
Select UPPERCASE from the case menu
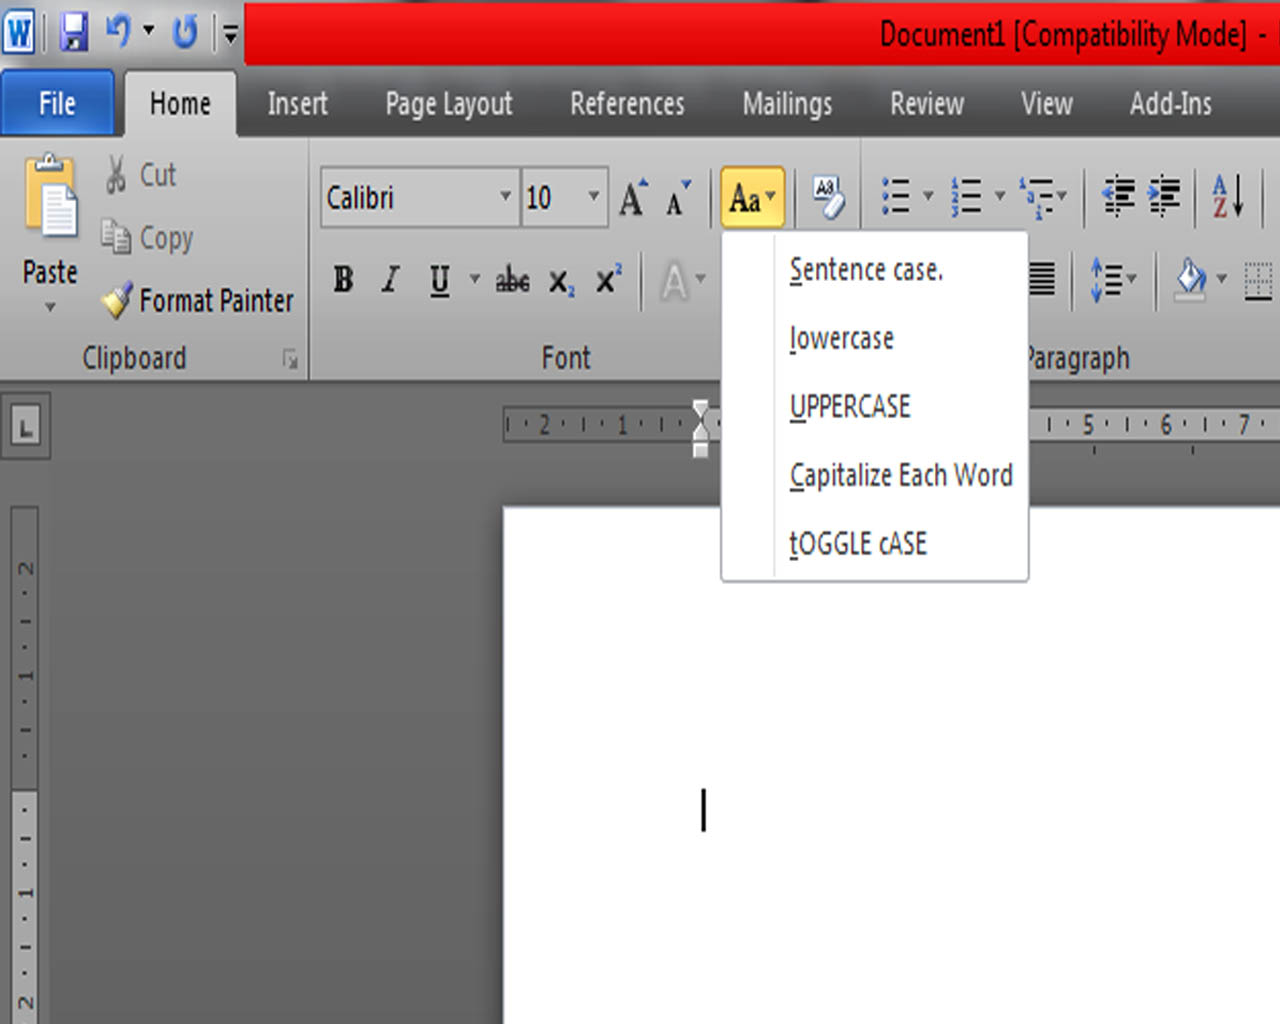pos(849,406)
